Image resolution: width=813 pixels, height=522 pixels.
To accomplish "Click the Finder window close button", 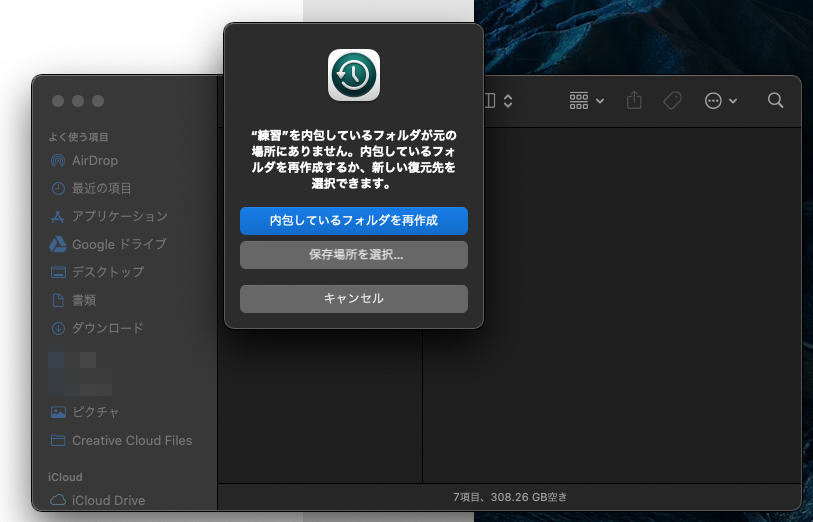I will pos(58,101).
